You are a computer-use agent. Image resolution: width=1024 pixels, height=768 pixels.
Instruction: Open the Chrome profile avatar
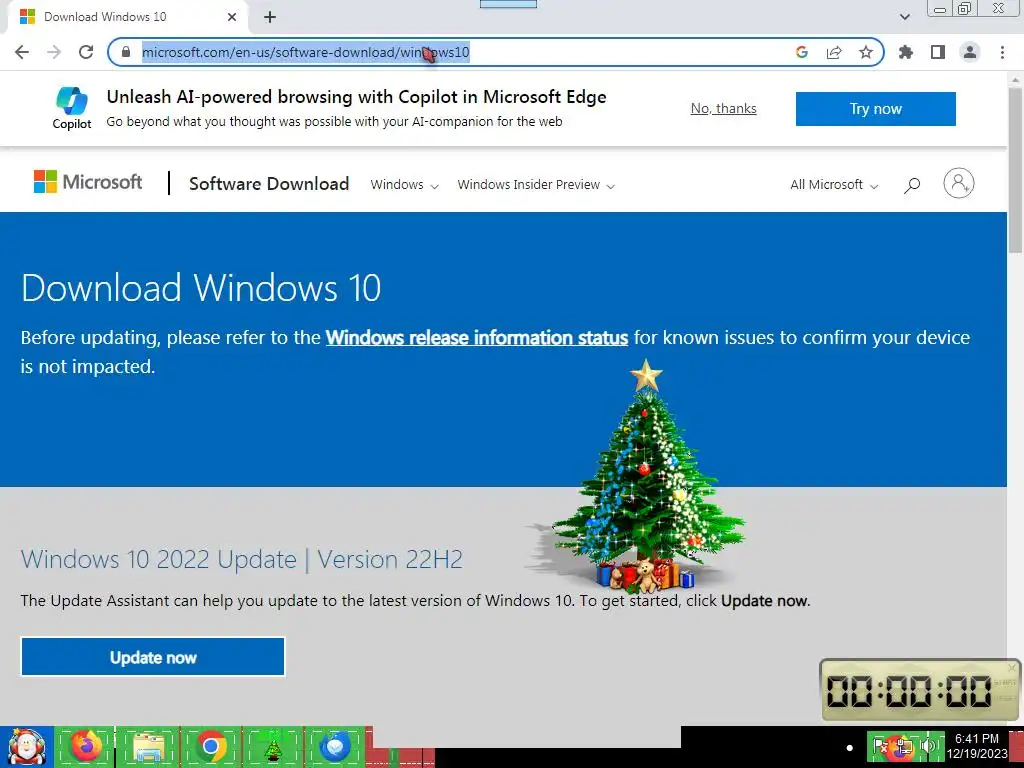pos(970,52)
